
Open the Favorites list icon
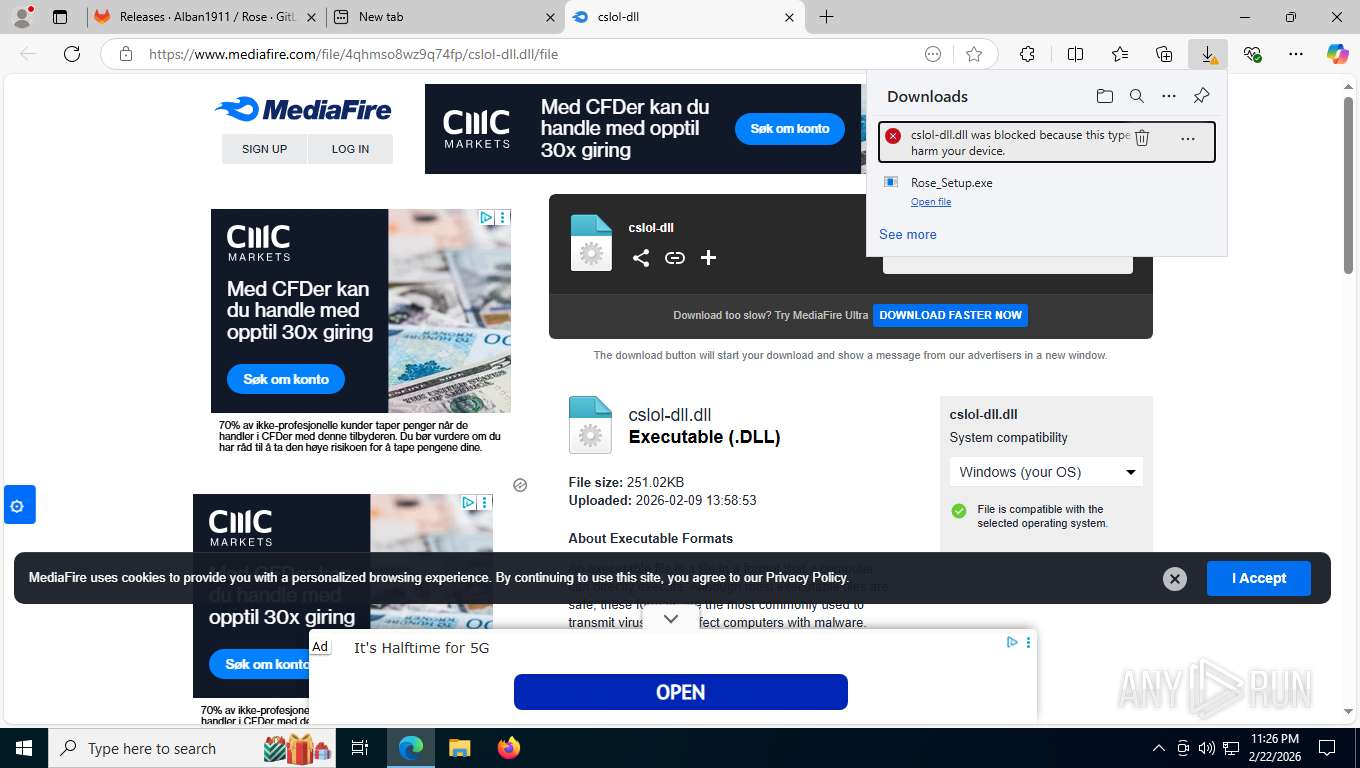1120,54
